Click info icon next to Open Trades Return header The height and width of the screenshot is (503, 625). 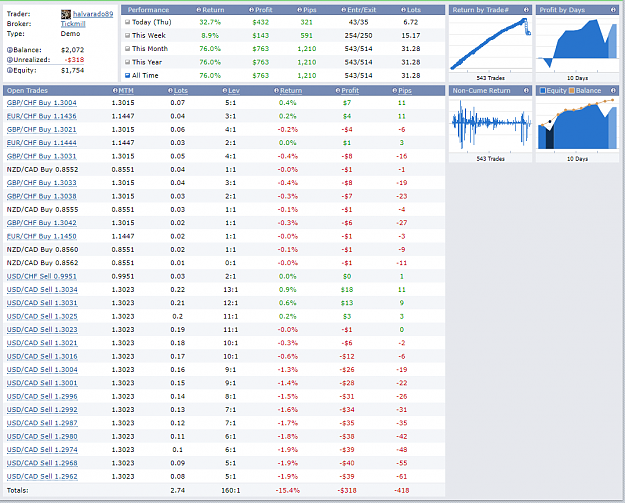pos(276,90)
